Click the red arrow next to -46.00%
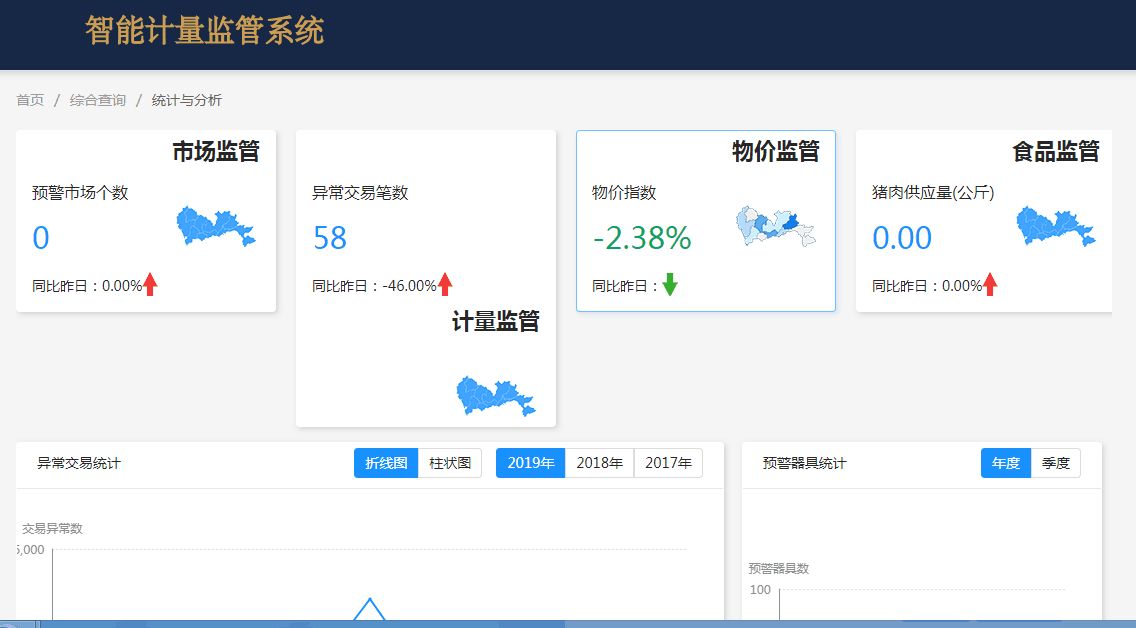Viewport: 1136px width, 628px height. click(448, 284)
